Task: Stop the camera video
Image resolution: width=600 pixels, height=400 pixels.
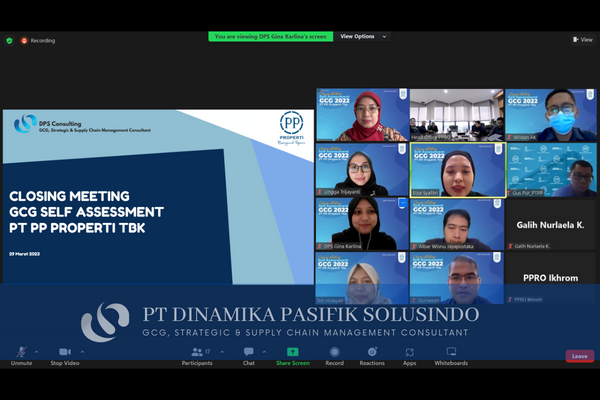Action: 64,353
